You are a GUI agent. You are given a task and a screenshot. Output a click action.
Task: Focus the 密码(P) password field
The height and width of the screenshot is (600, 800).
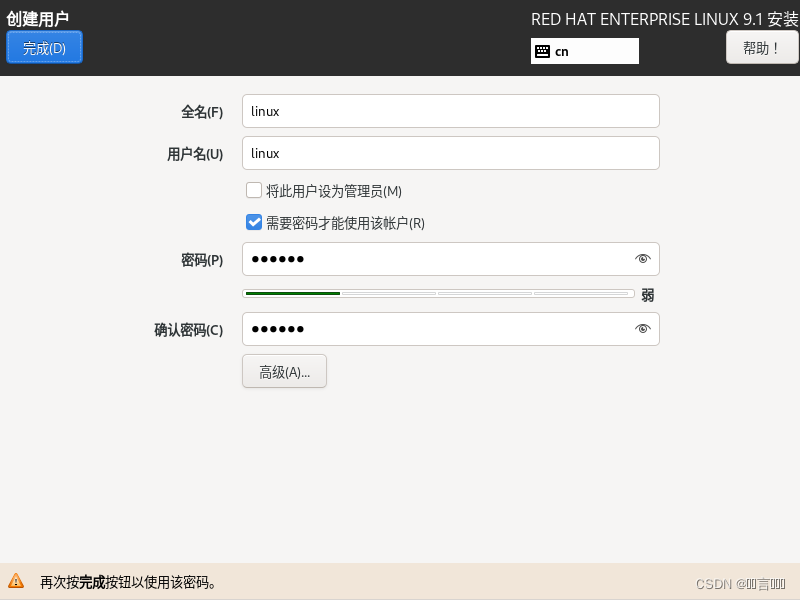coord(451,259)
